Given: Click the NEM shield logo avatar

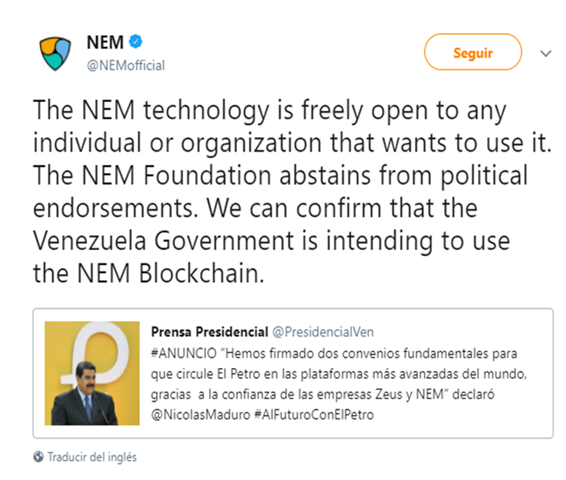Looking at the screenshot, I should click(55, 53).
